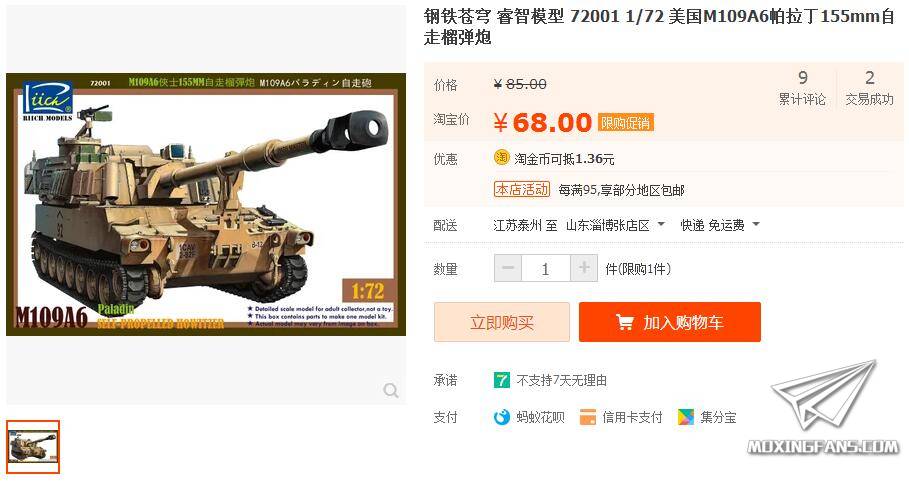Click the 加入购物车 add to cart button

(670, 322)
